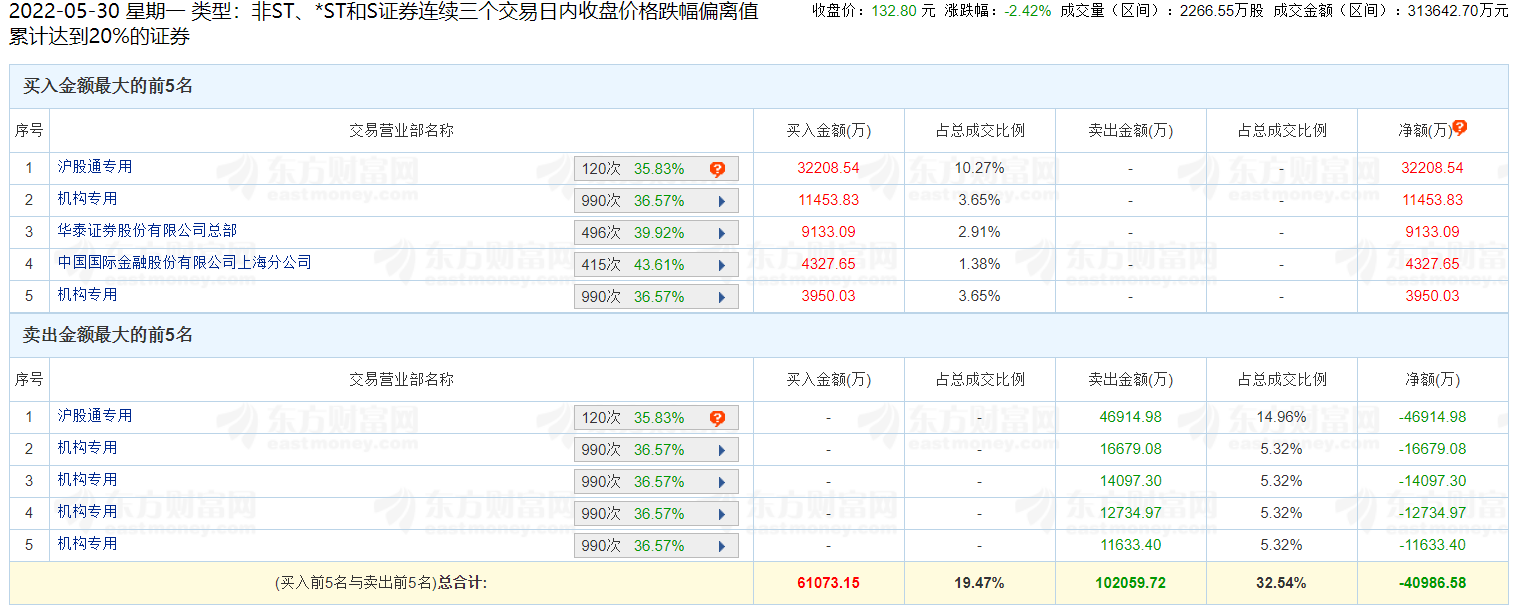The height and width of the screenshot is (610, 1517).
Task: Click the 4327.65 buy amount for 中国国际金融
Action: [x=828, y=264]
